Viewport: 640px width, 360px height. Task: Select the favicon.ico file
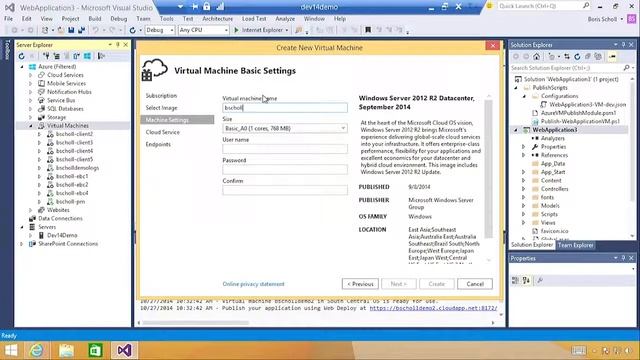point(554,231)
